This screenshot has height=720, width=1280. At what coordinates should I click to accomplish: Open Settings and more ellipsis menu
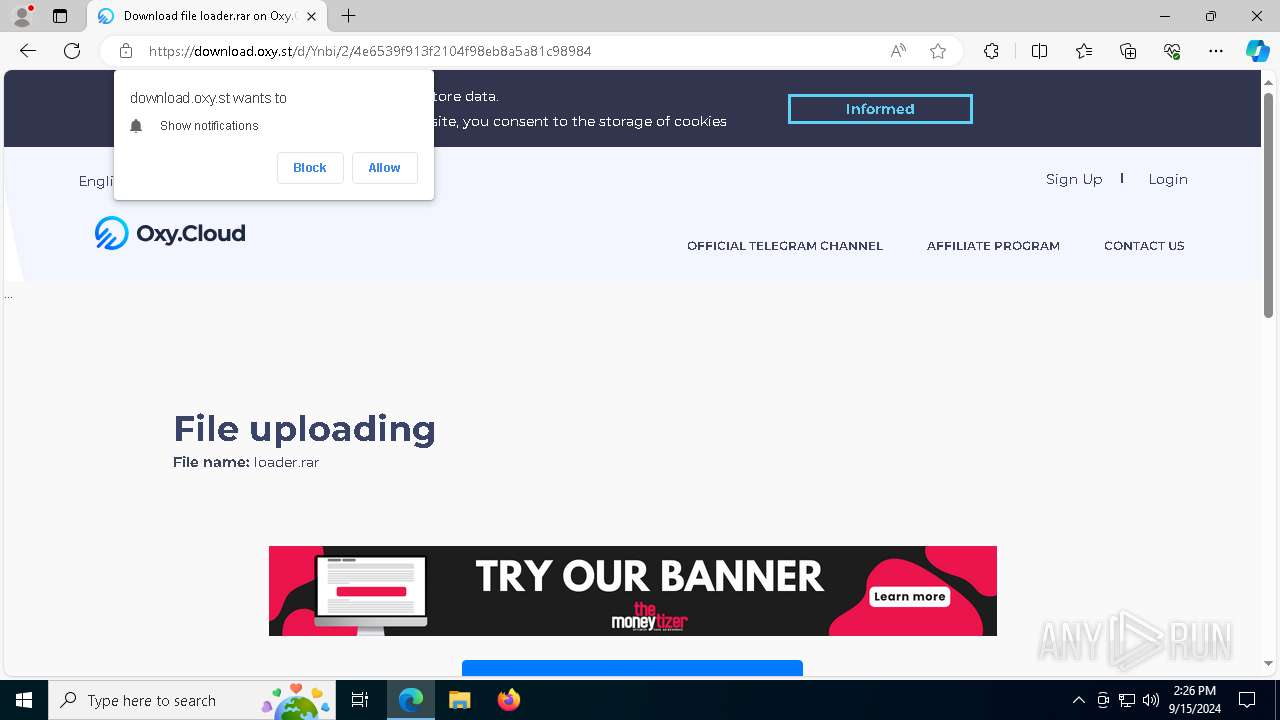pos(1216,51)
